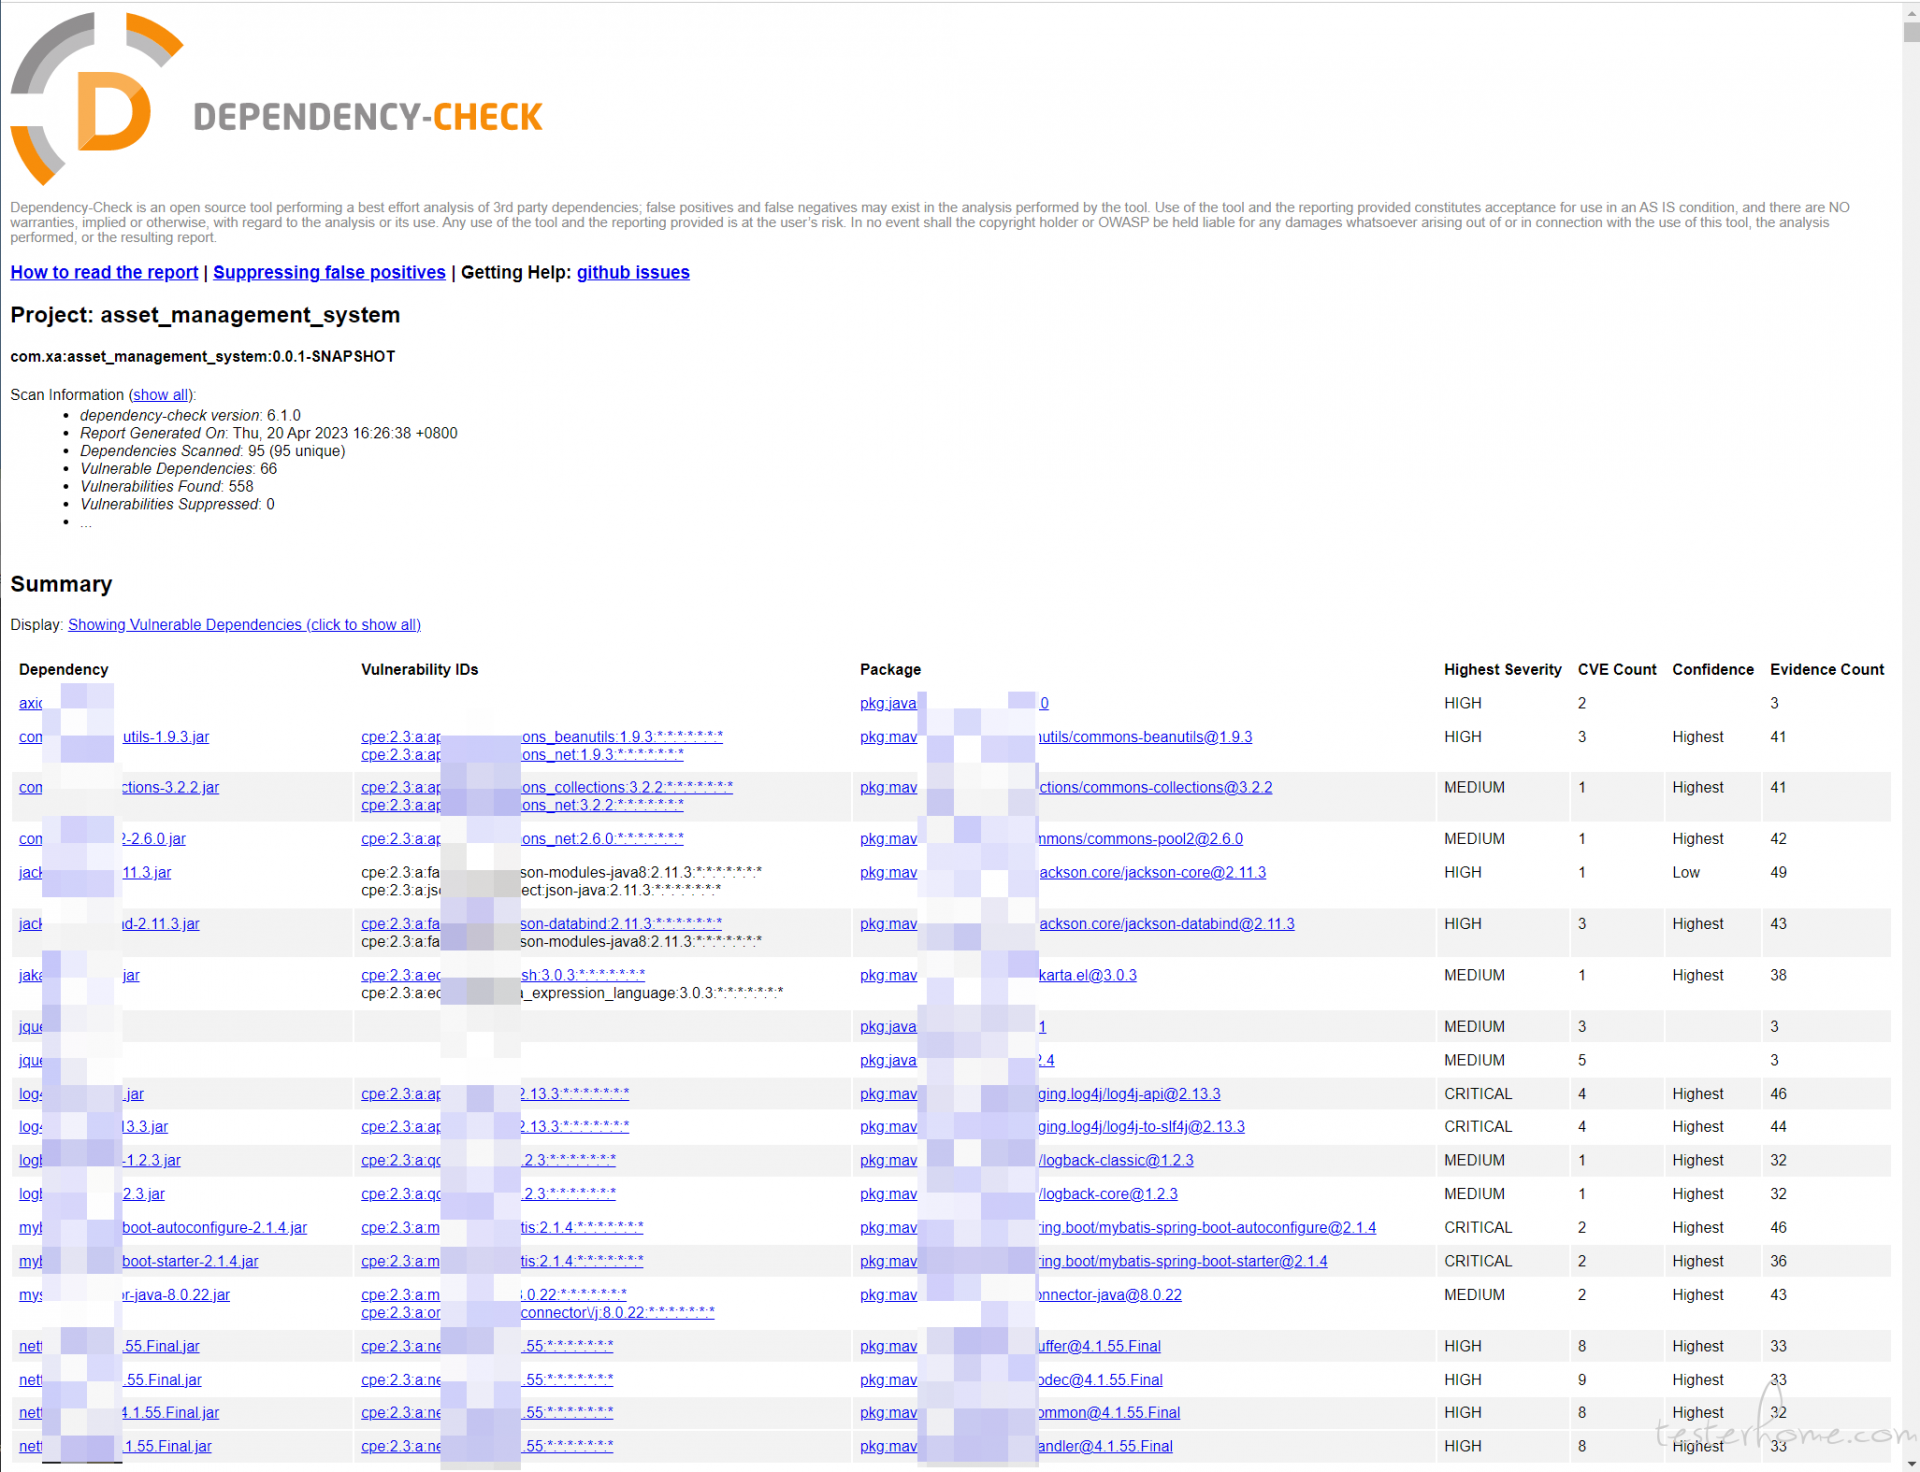Screen dimensions: 1920x1472
Task: Sort by the Package column header
Action: point(890,670)
